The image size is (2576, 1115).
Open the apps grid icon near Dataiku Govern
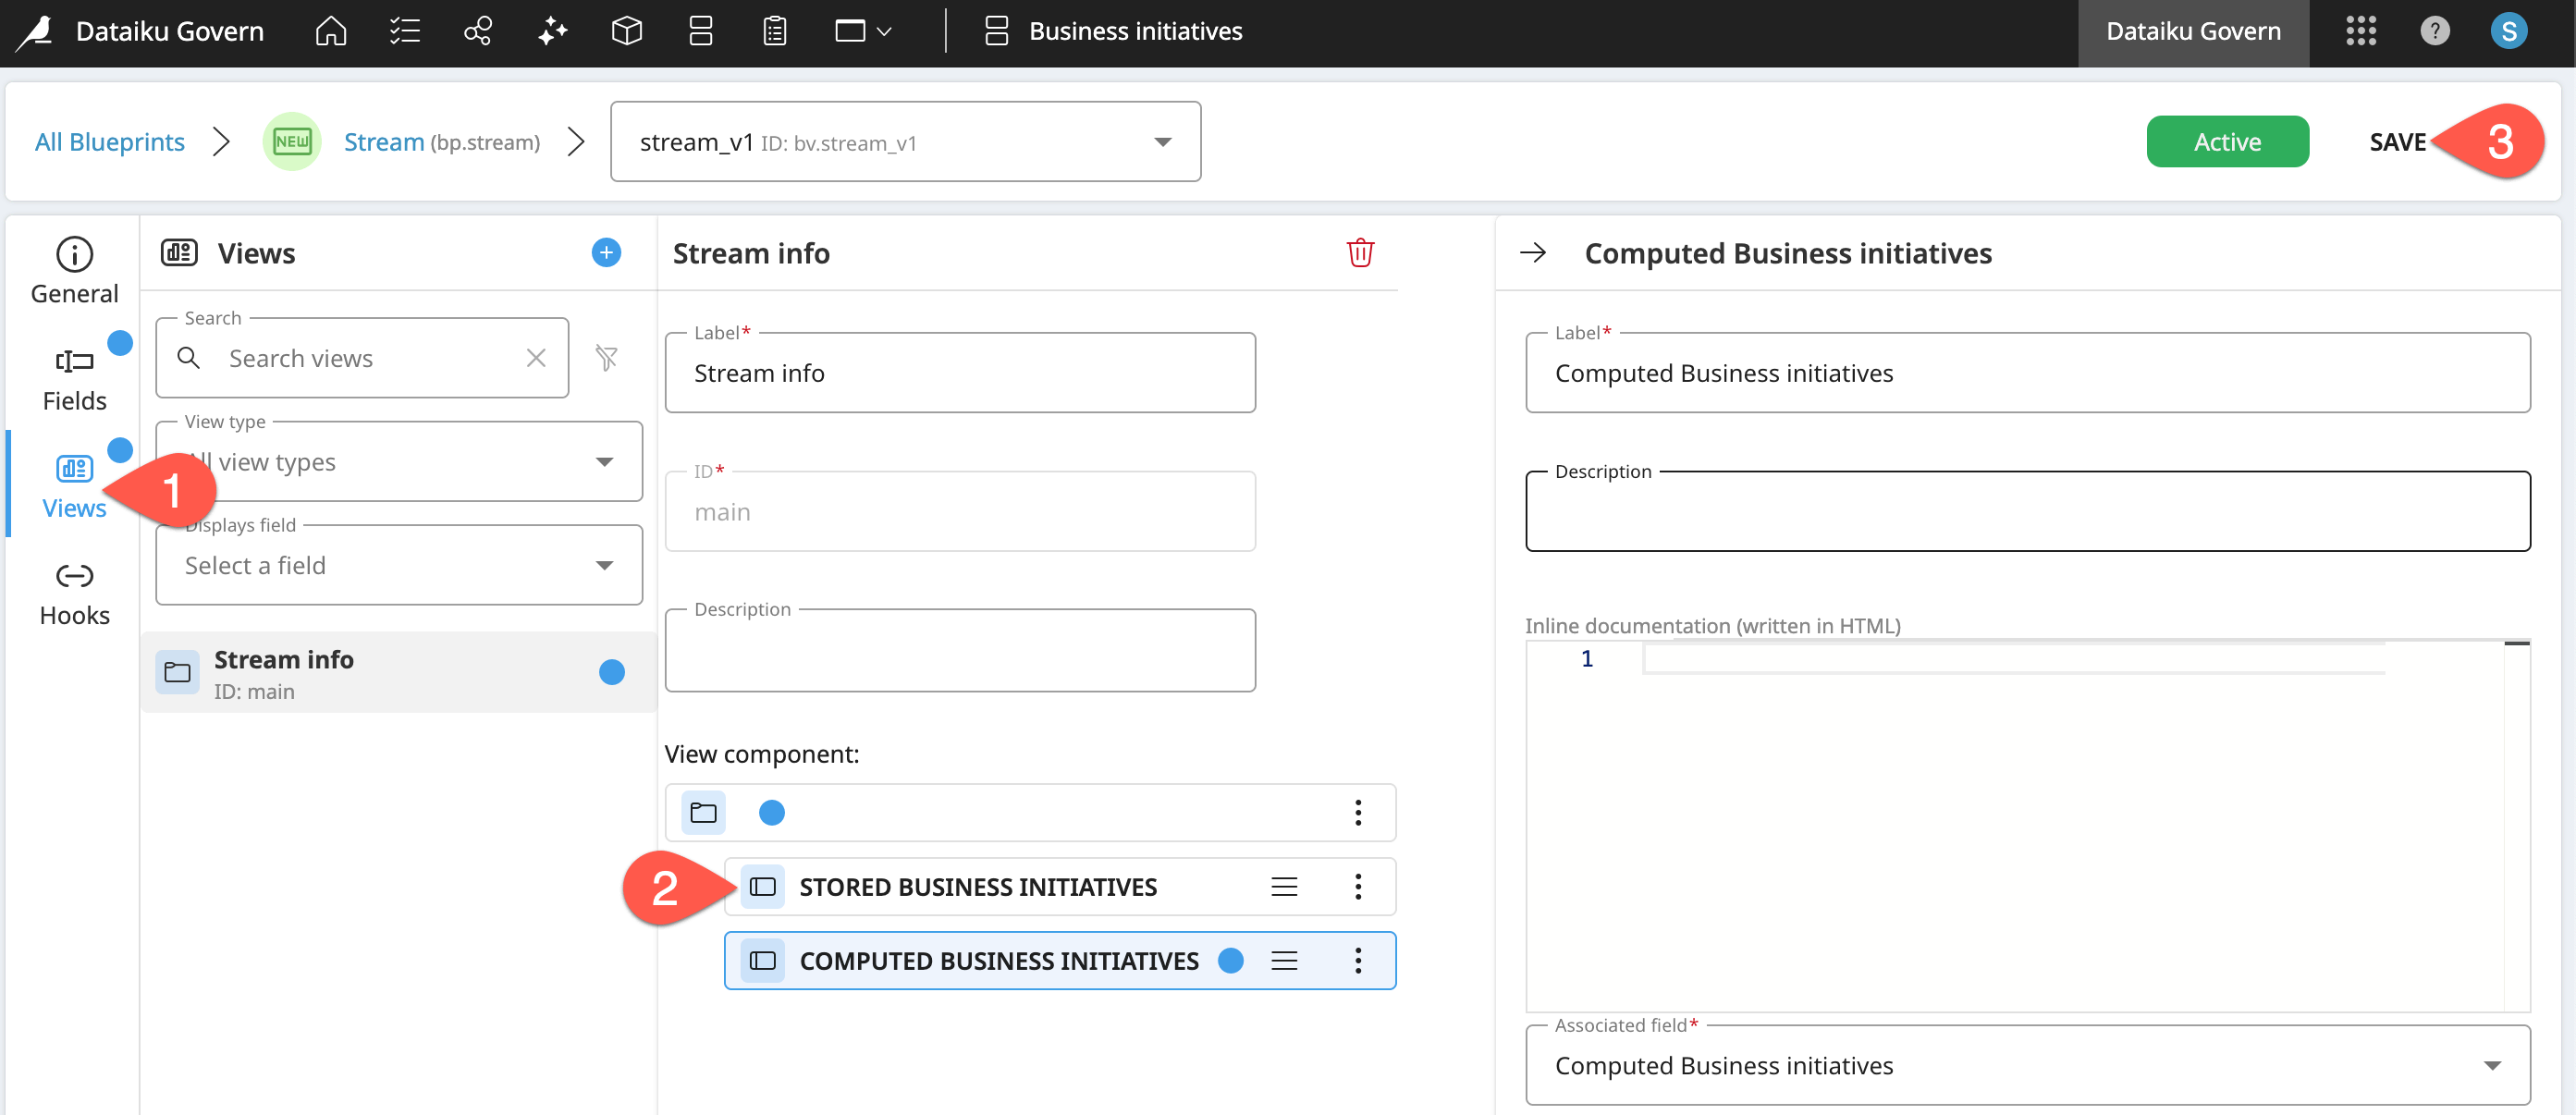coord(2362,31)
